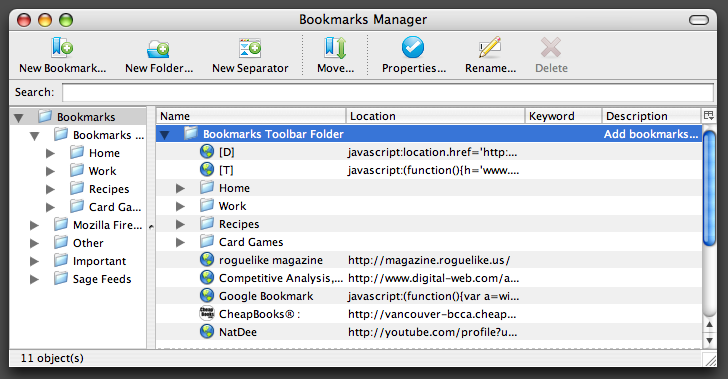728x379 pixels.
Task: Sort by the Description column header
Action: pyautogui.click(x=651, y=116)
